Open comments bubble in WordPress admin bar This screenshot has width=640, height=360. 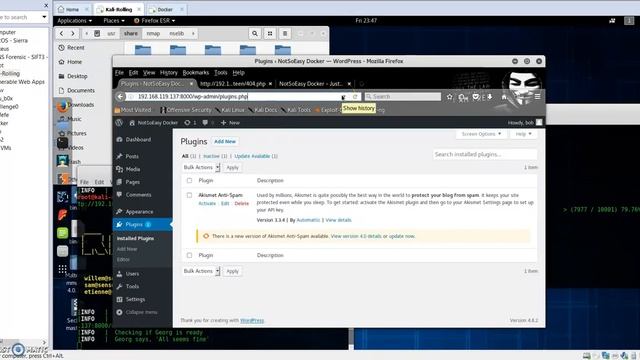point(208,122)
